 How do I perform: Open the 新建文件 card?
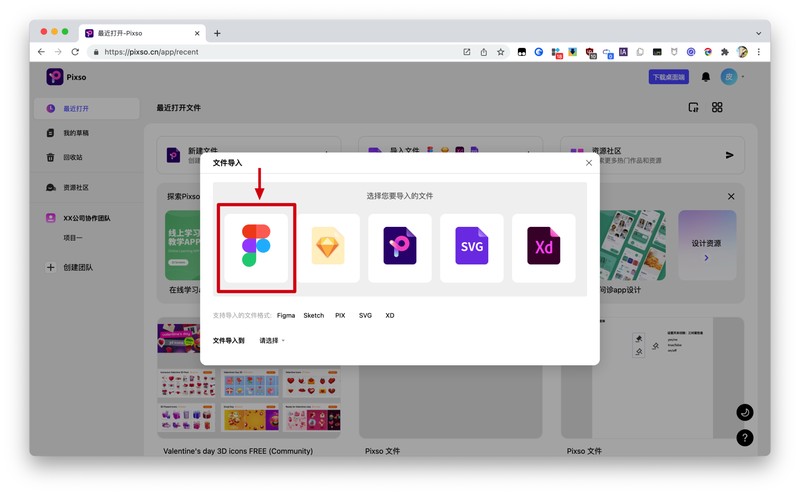click(249, 155)
